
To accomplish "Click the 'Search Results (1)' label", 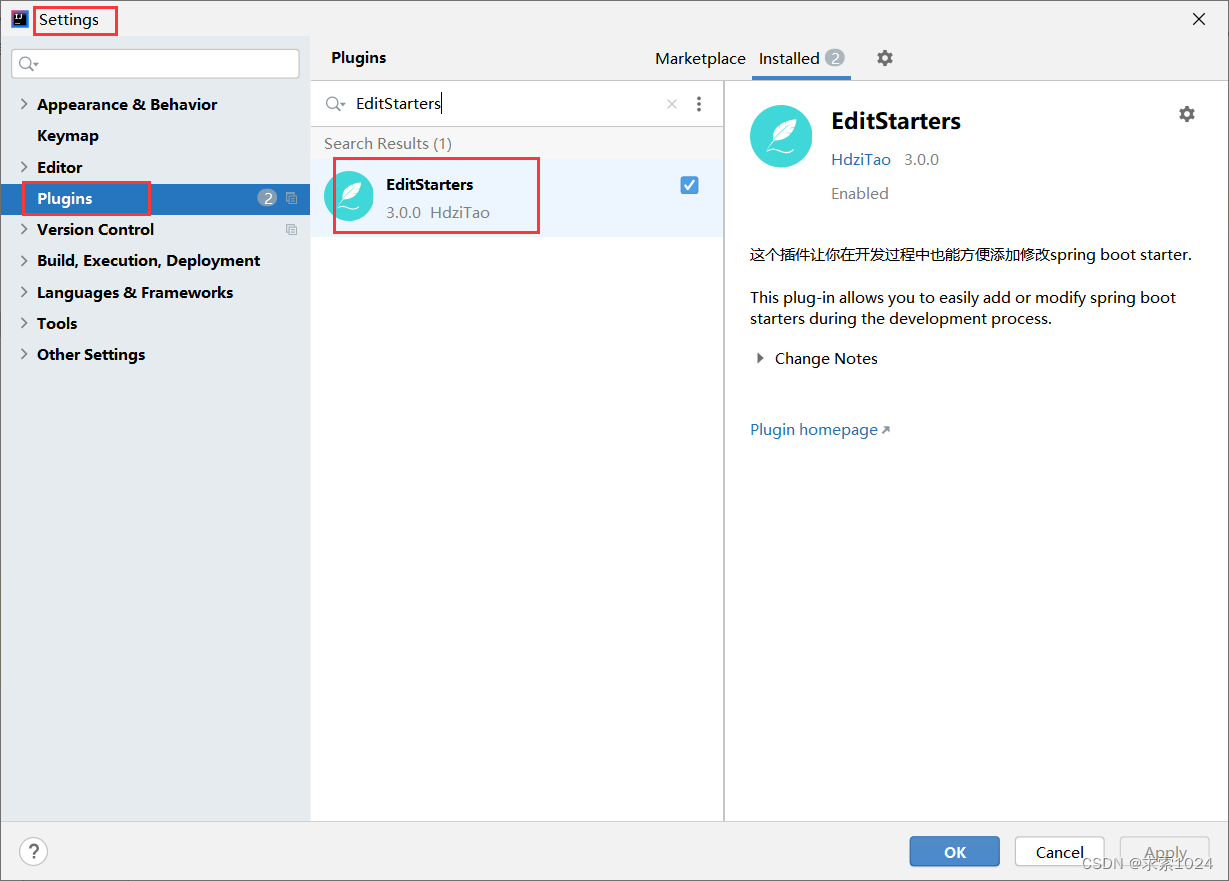I will tap(388, 143).
